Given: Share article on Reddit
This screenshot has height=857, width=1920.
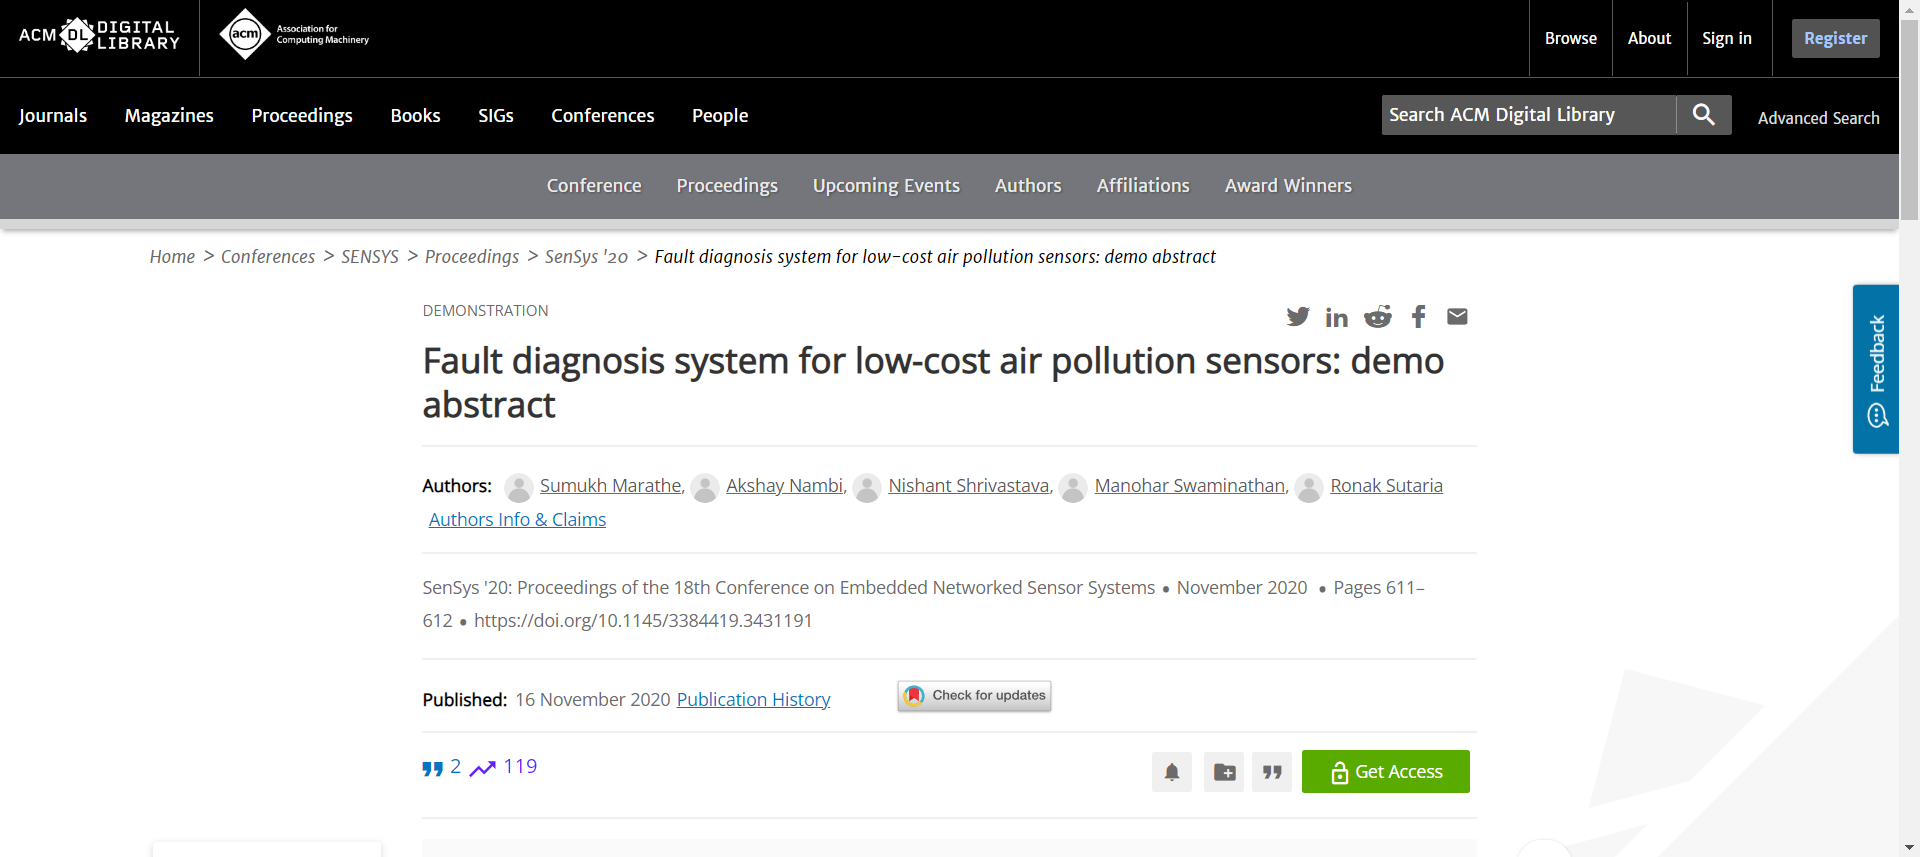Looking at the screenshot, I should [x=1377, y=317].
